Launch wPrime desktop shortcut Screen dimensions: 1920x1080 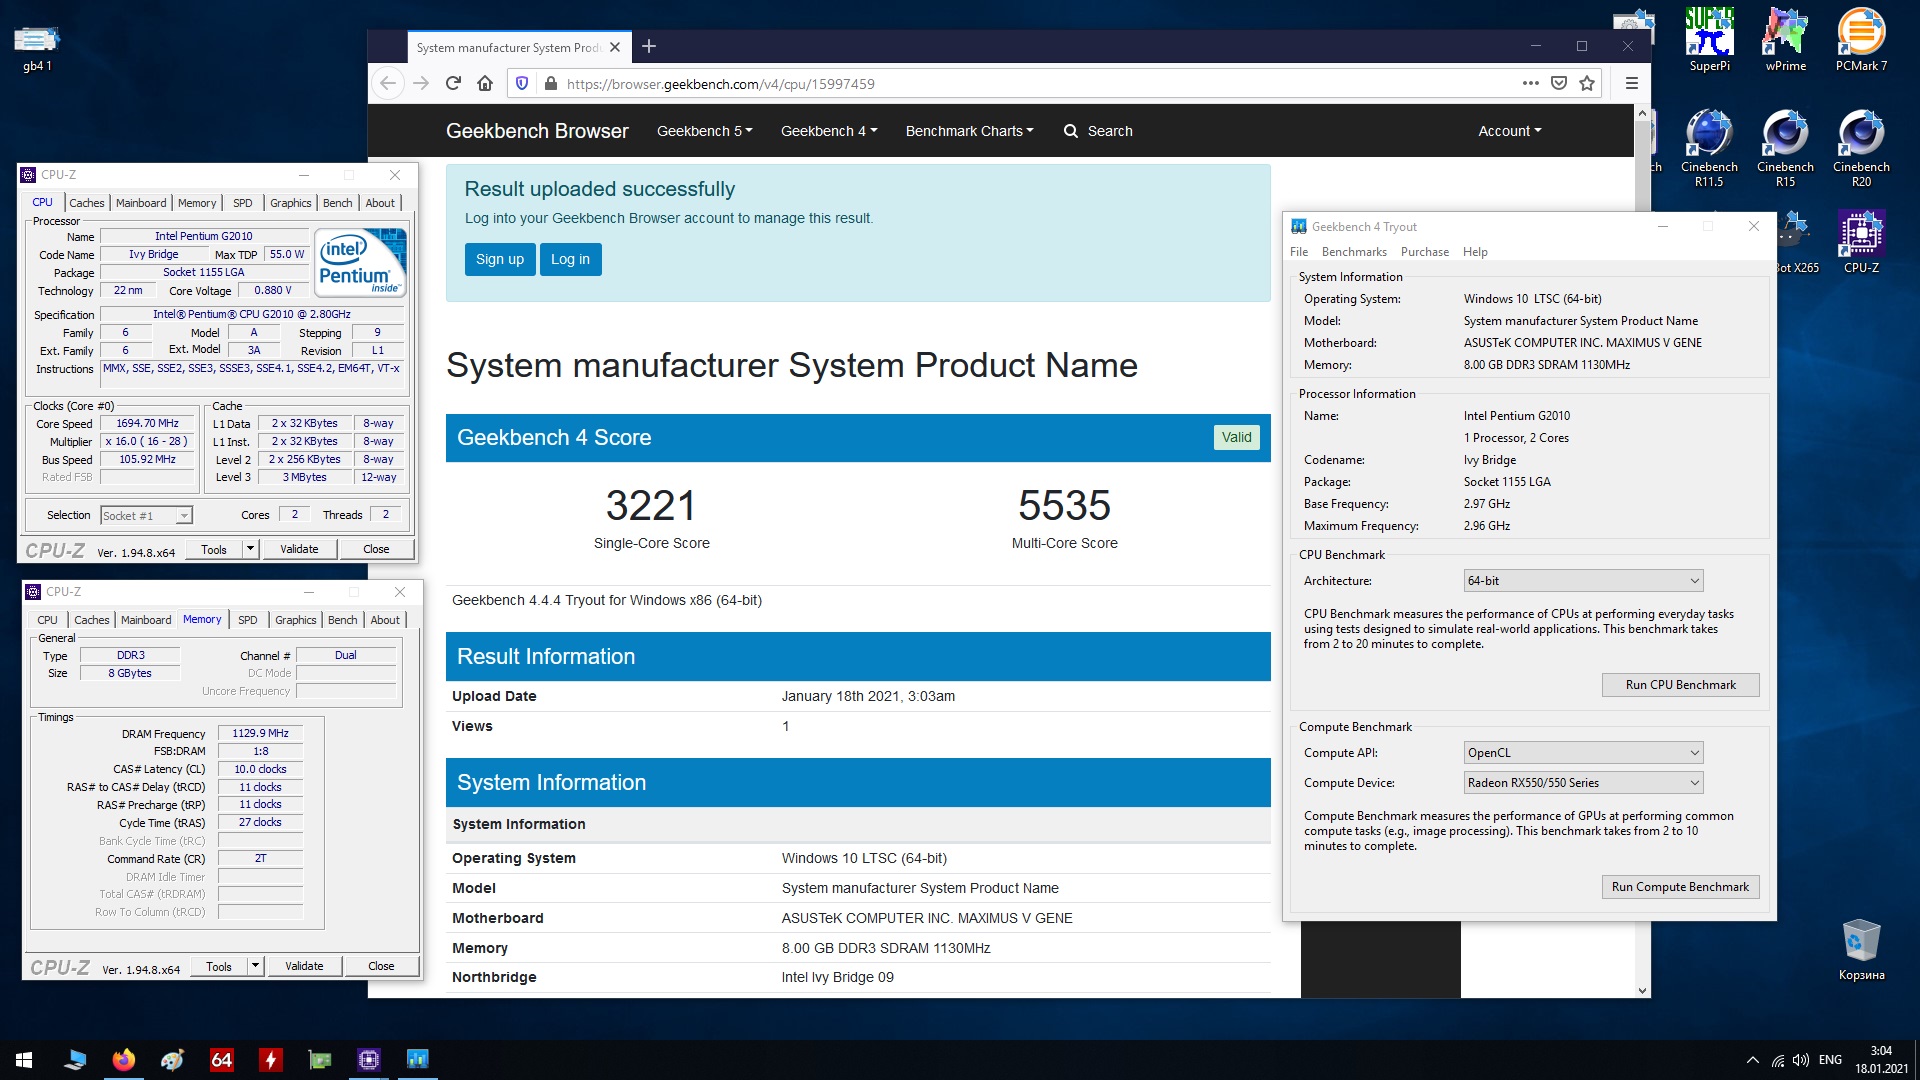click(1785, 40)
